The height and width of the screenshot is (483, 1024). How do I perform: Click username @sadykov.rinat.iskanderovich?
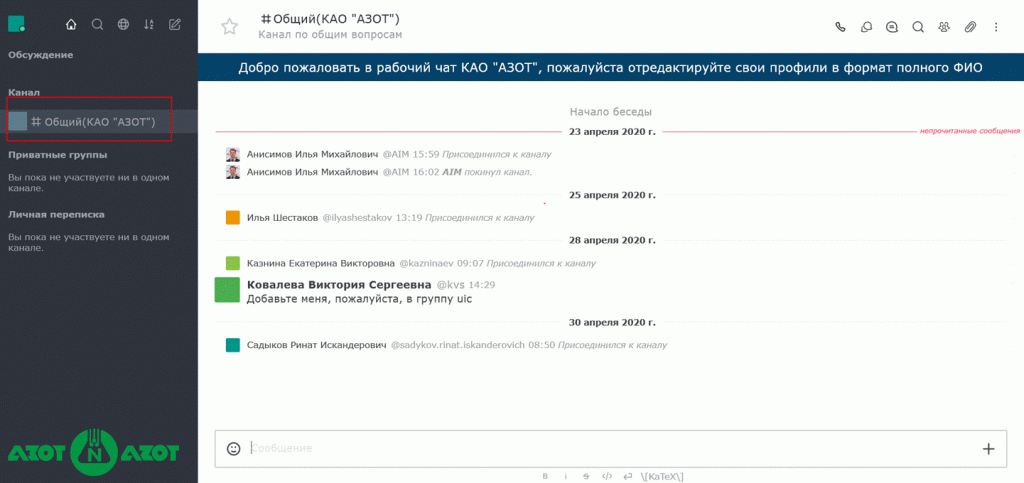458,345
